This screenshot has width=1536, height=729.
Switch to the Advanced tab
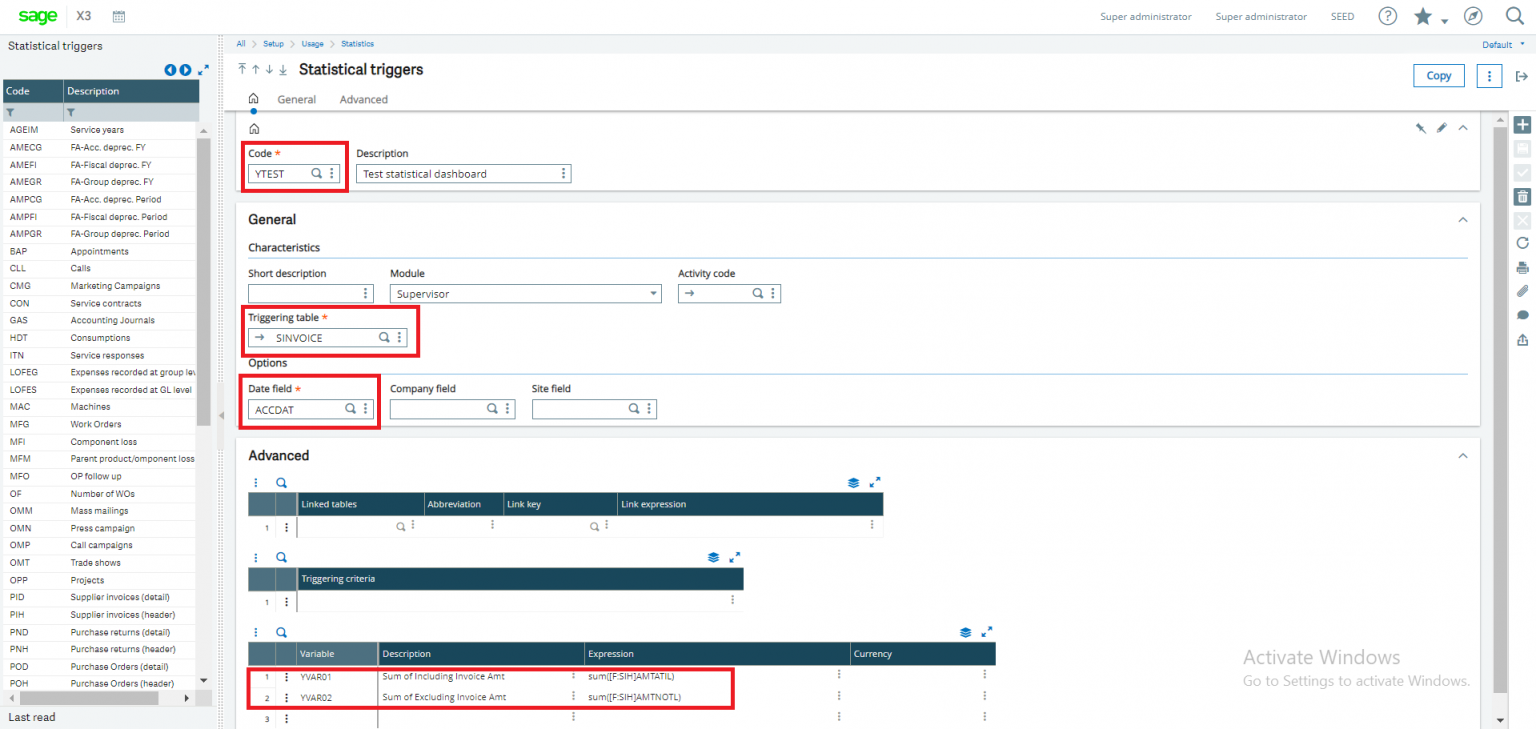tap(363, 99)
